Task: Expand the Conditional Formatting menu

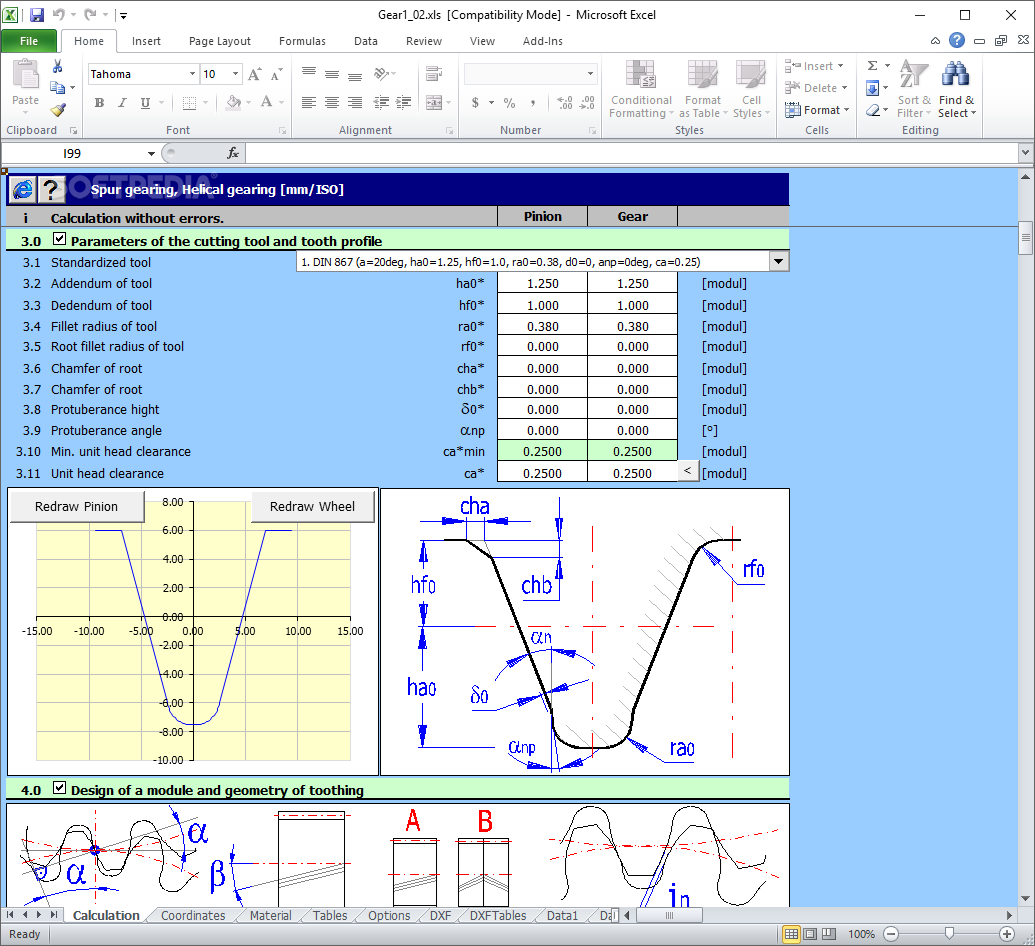Action: tap(640, 89)
